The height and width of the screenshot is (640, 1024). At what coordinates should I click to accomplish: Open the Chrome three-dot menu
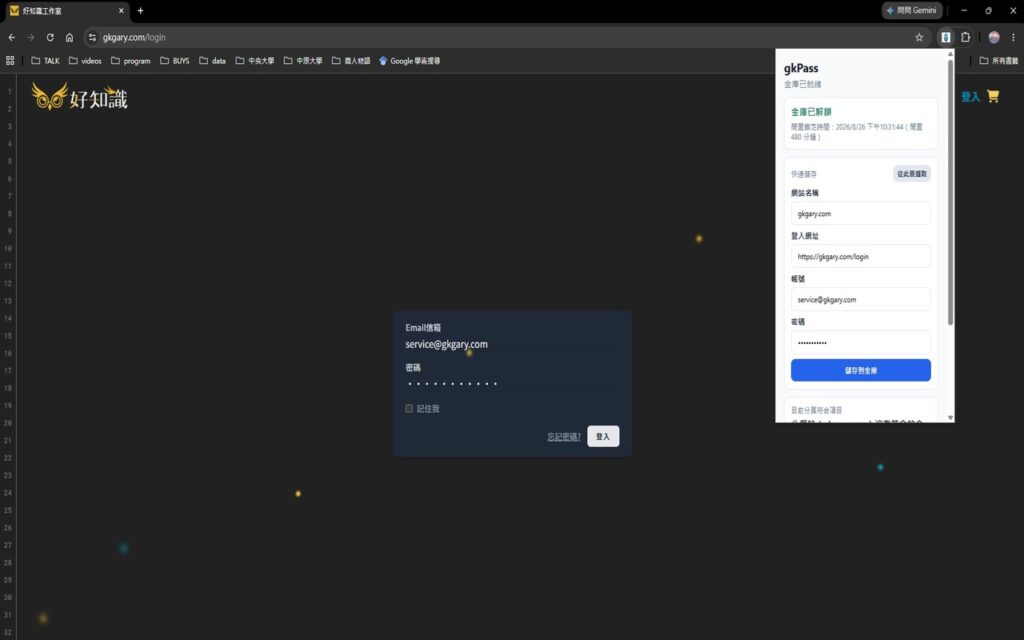tap(1013, 37)
